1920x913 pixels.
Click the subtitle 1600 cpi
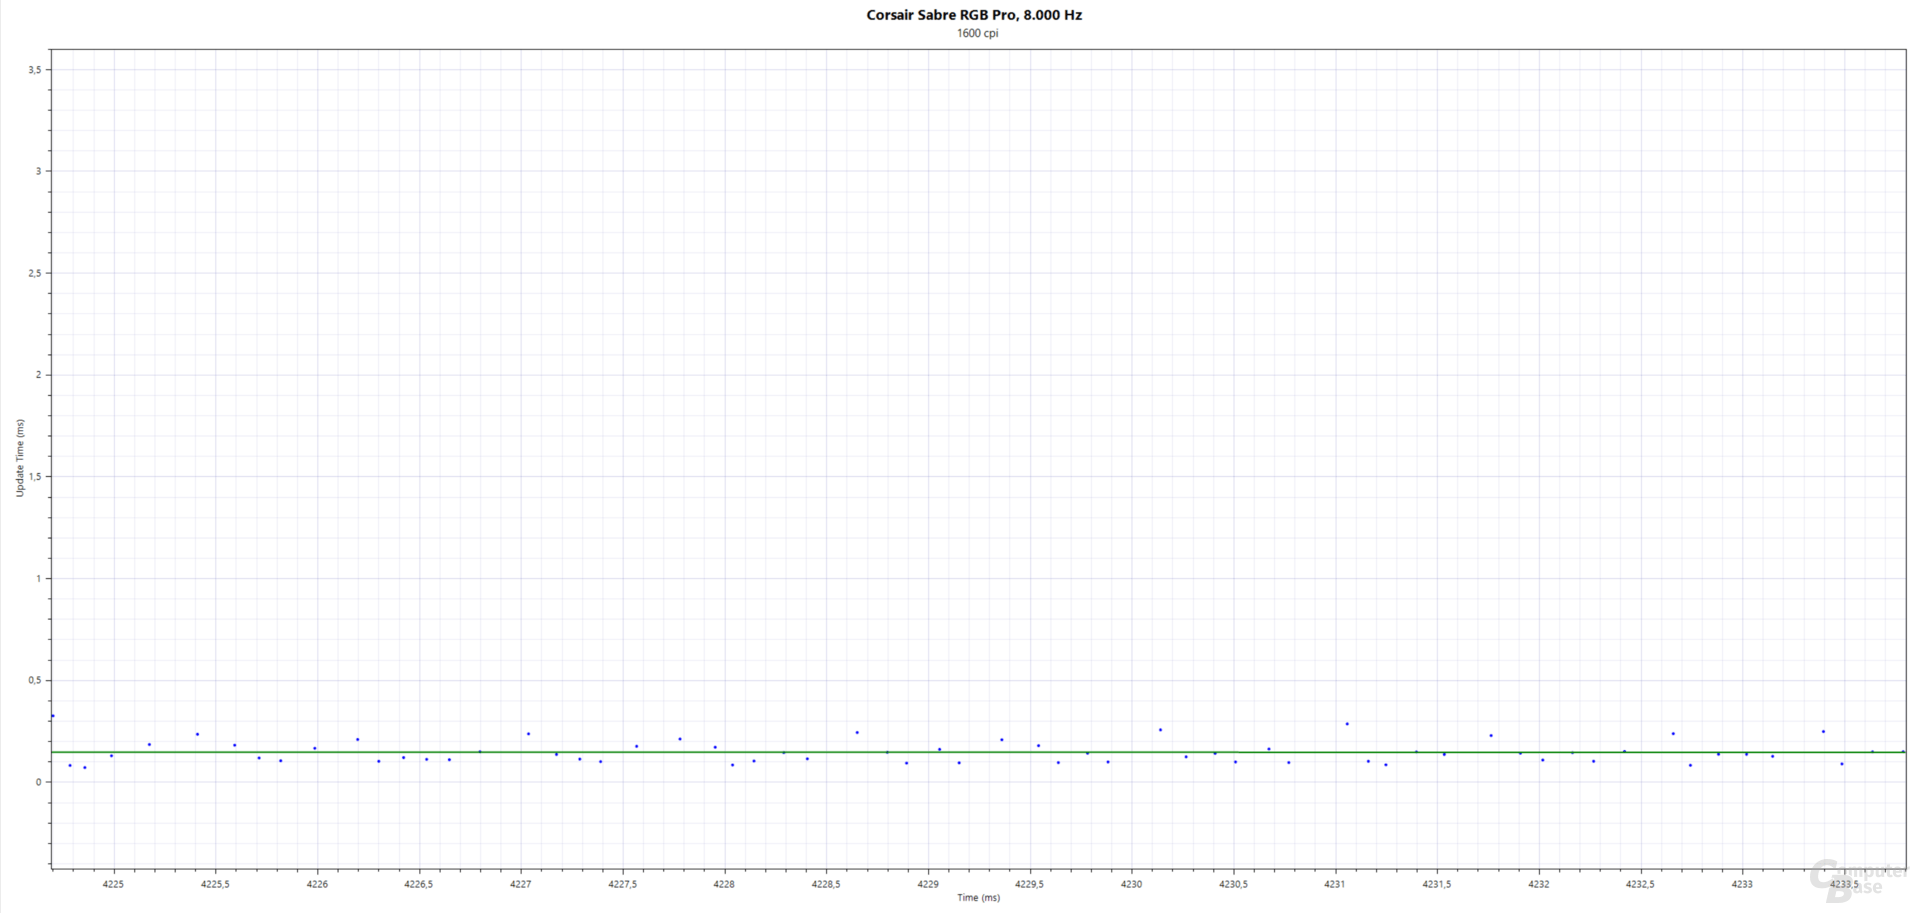[x=977, y=33]
